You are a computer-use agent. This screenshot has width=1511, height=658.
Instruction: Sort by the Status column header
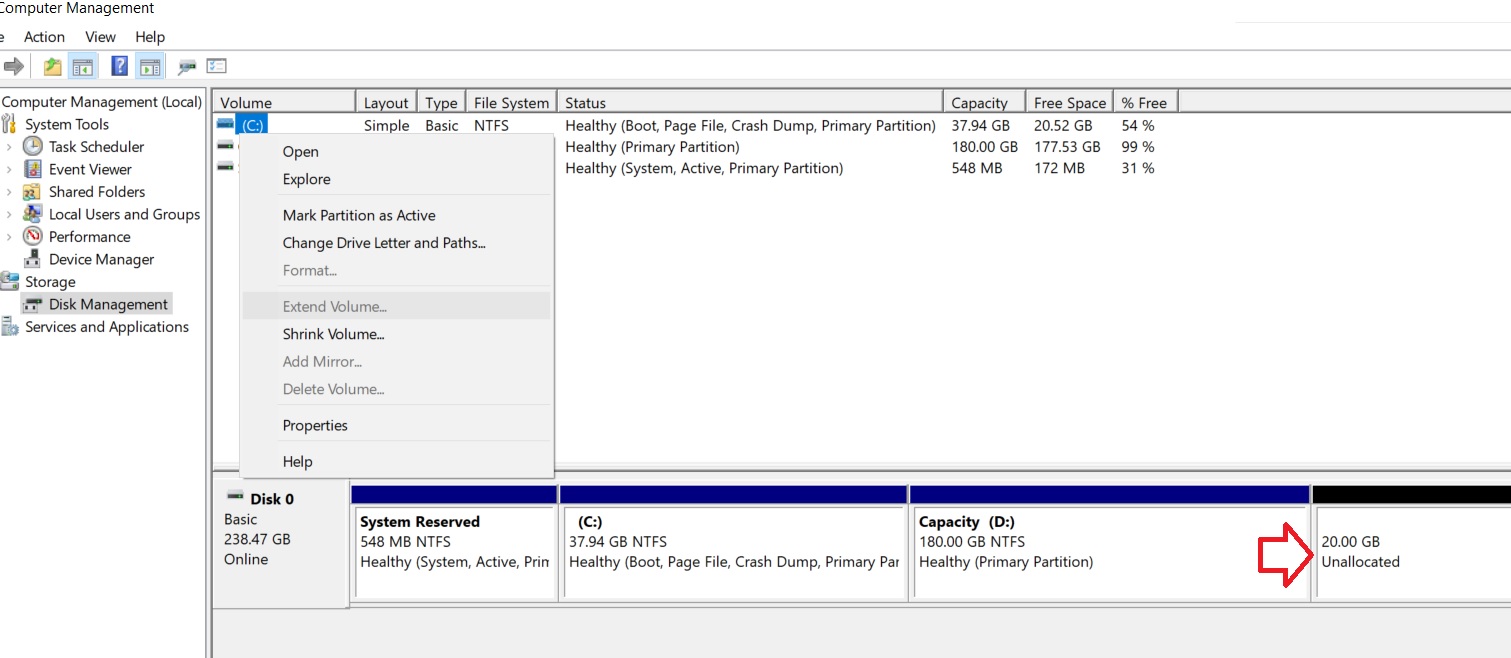(750, 102)
